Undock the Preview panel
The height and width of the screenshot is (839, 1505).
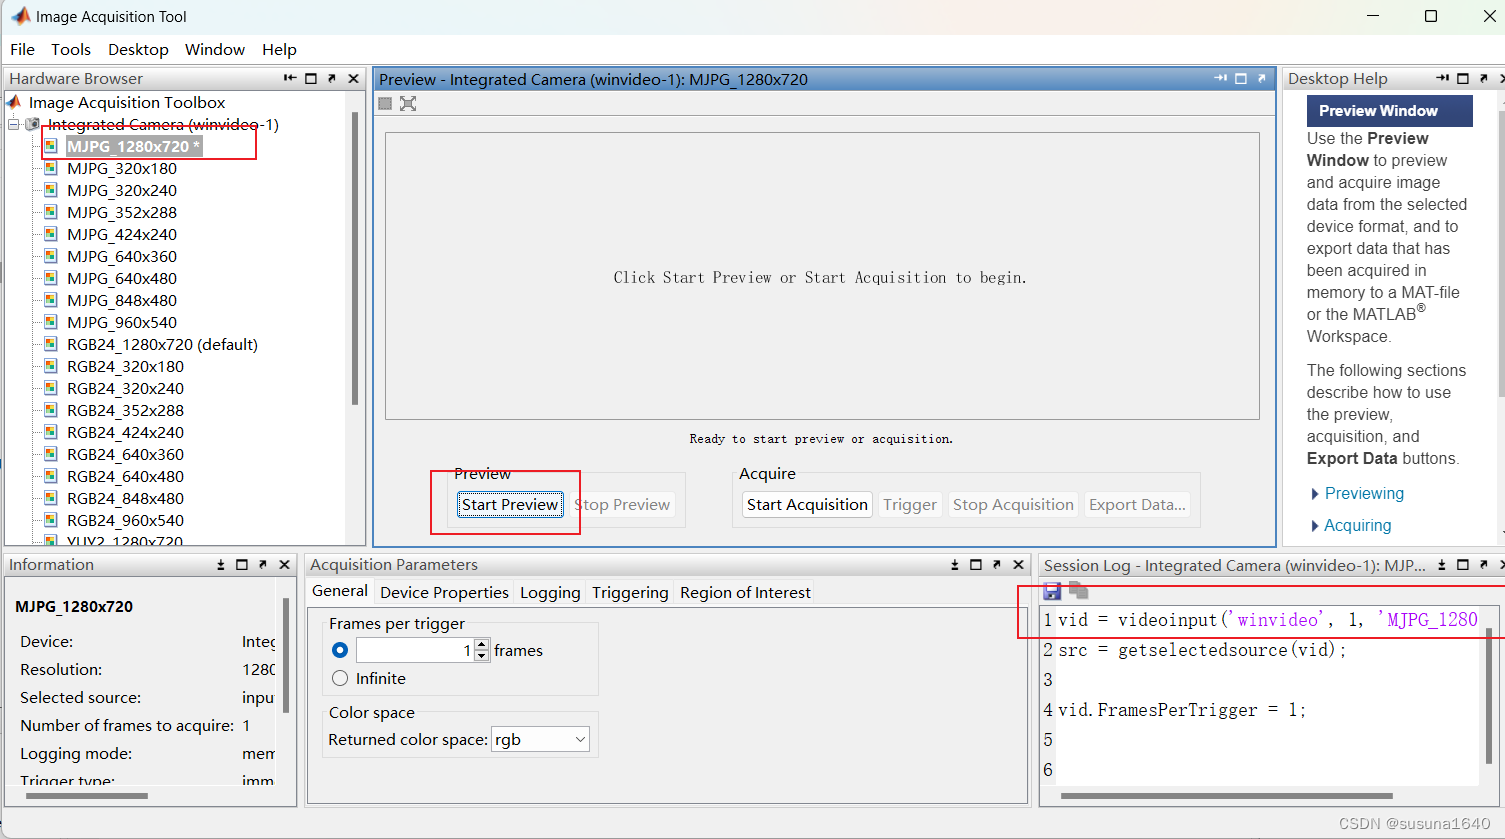pyautogui.click(x=1262, y=78)
